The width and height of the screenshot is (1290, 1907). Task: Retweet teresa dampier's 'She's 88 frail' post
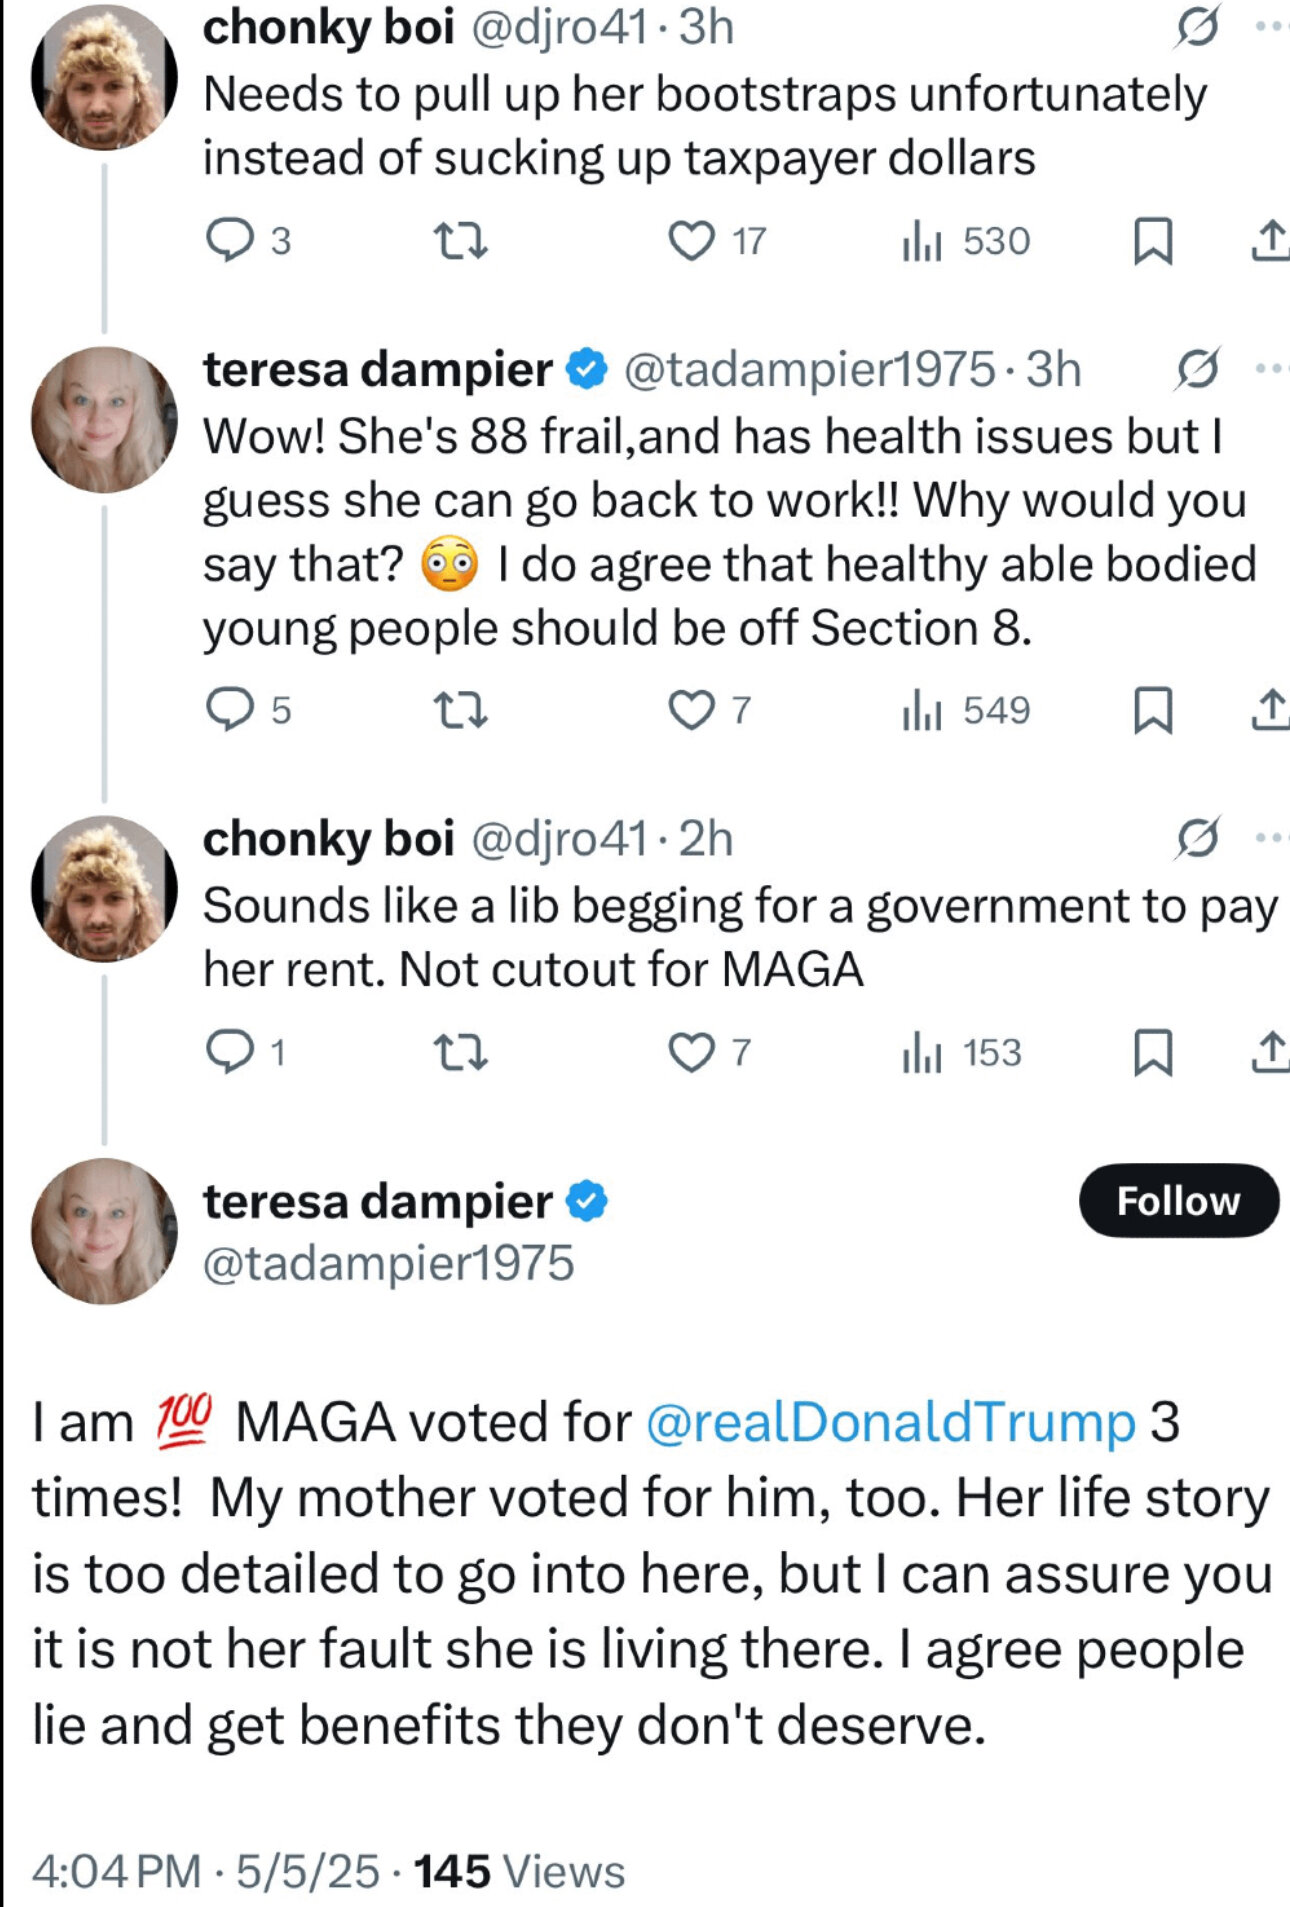coord(461,711)
